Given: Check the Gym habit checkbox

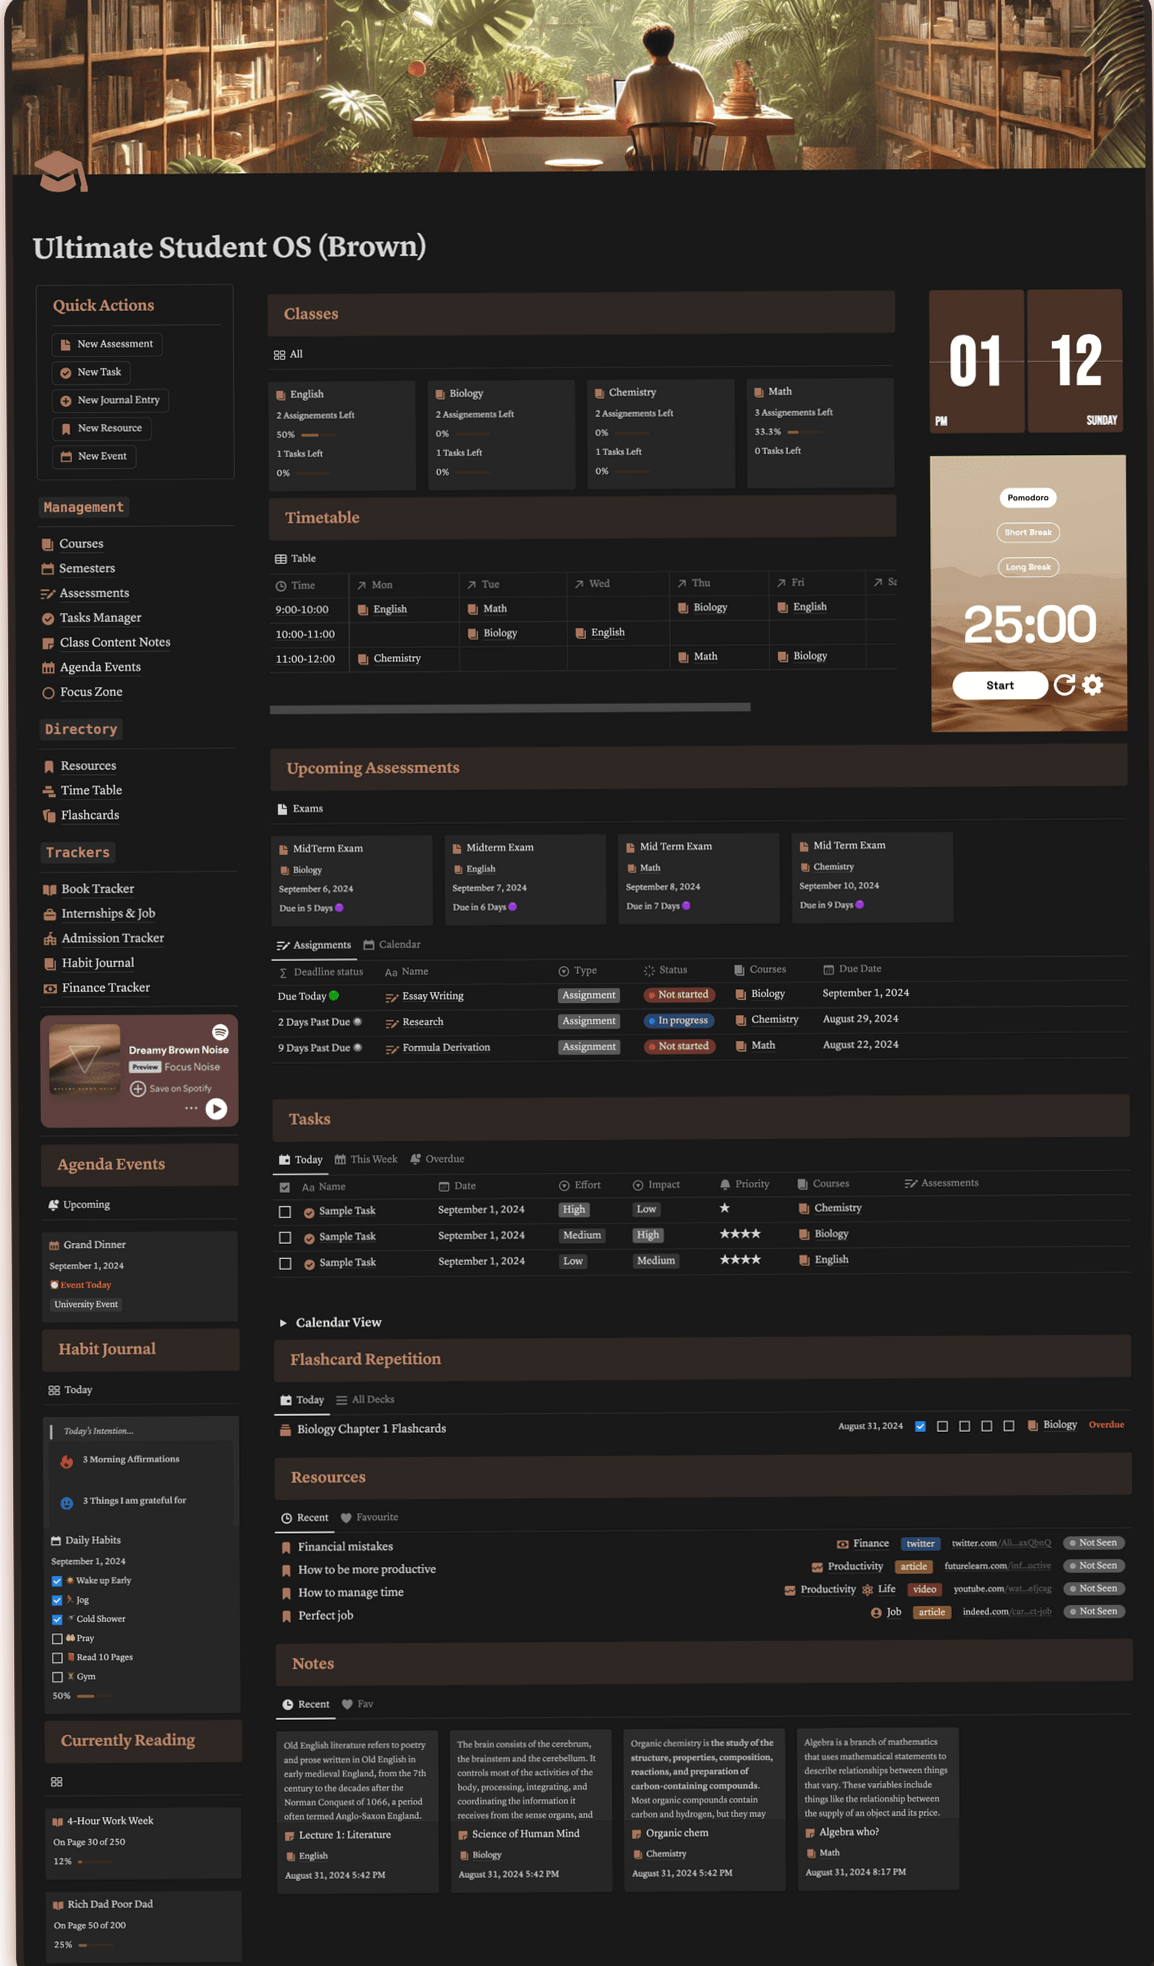Looking at the screenshot, I should [57, 1677].
